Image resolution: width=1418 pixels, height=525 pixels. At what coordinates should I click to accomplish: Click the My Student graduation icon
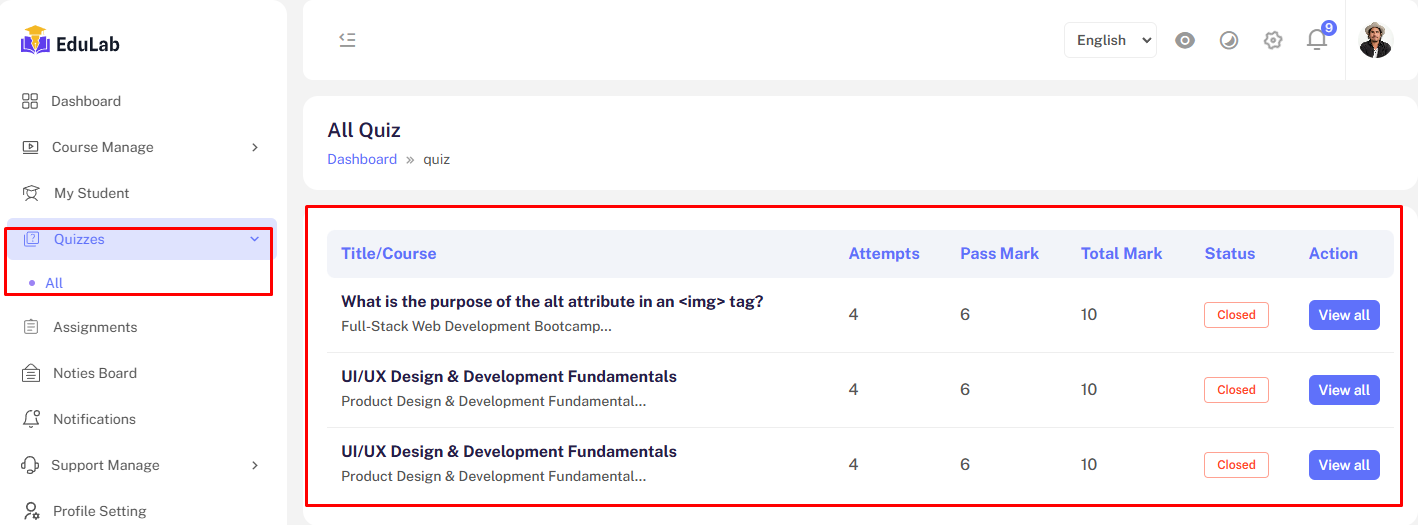tap(32, 193)
